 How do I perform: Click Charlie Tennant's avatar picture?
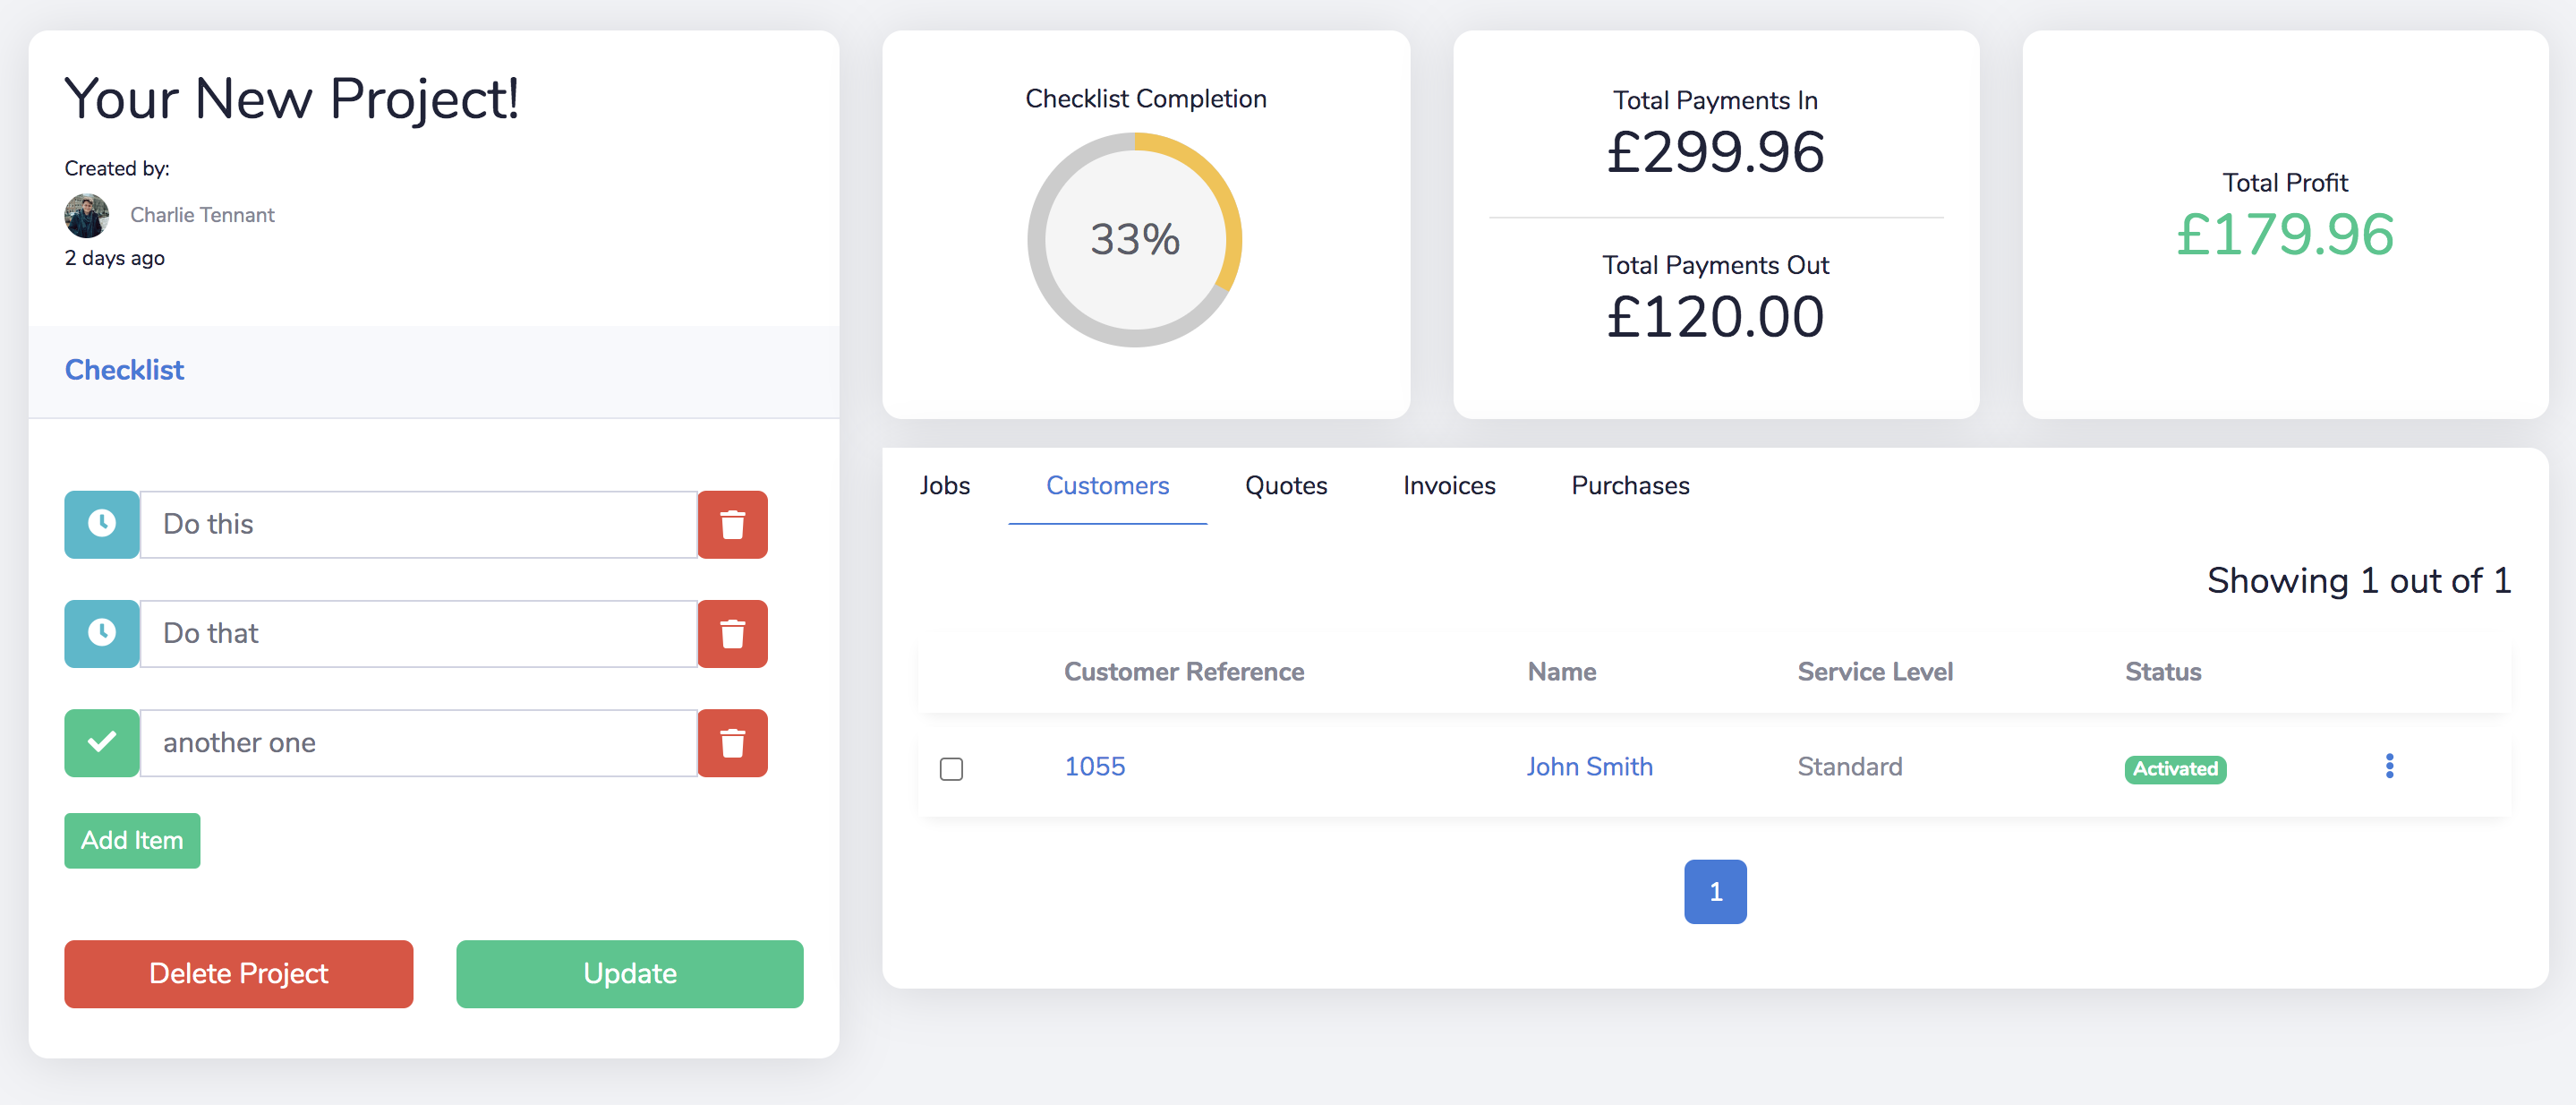click(x=87, y=215)
